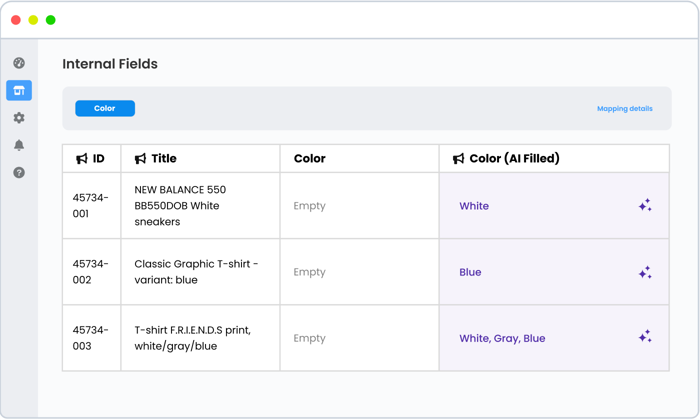
Task: Select product ID 45734-003 cell
Action: [90, 338]
